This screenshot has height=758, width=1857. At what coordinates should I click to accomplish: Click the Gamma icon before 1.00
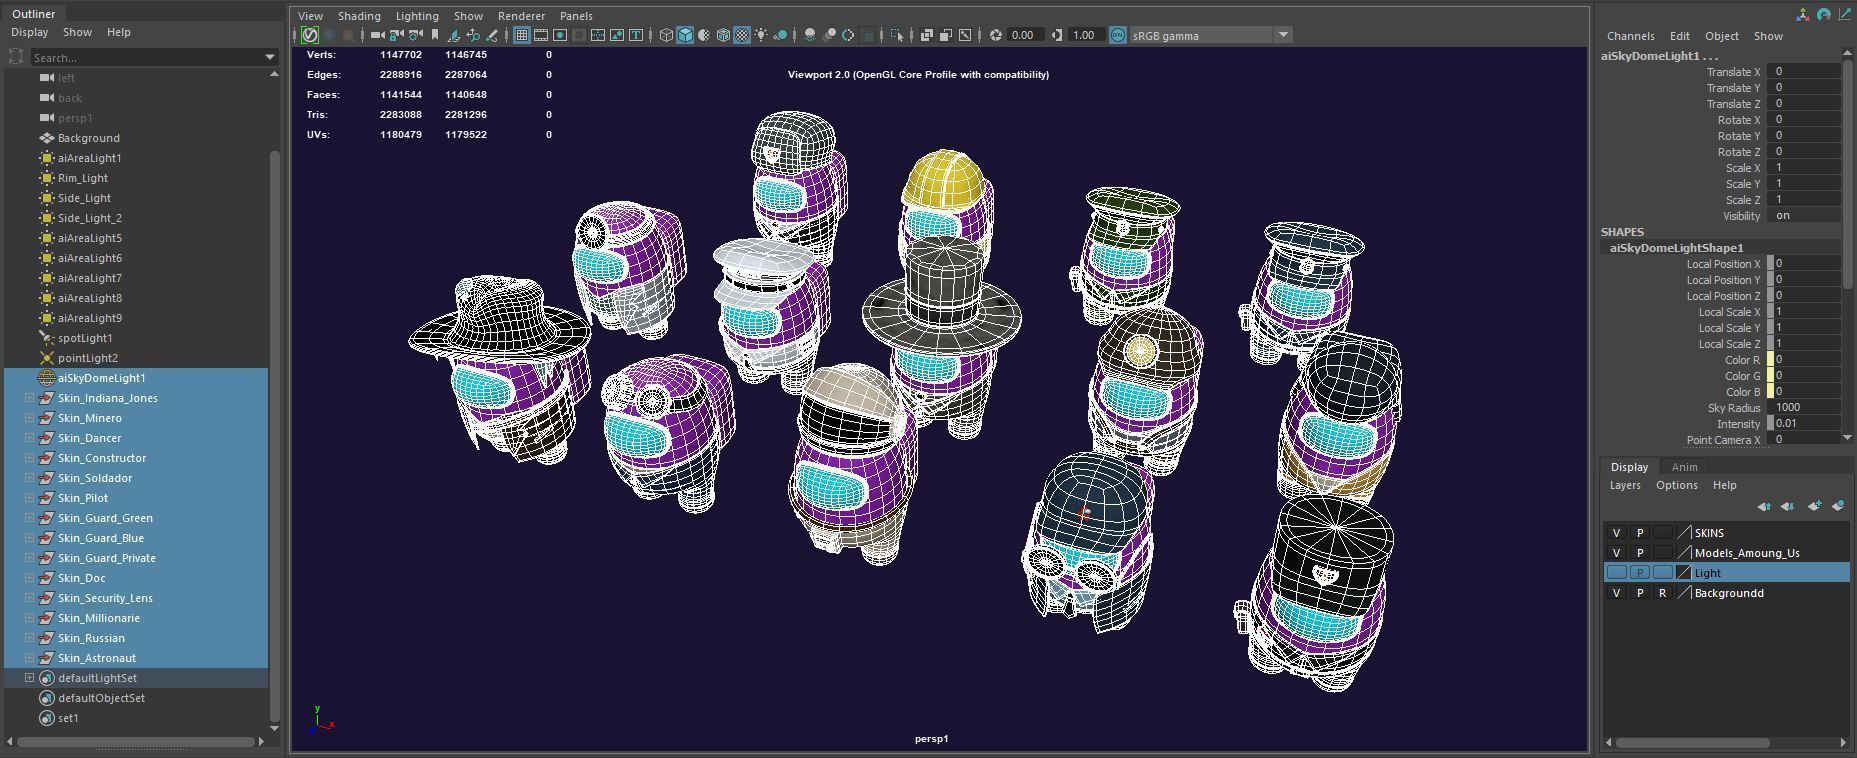pyautogui.click(x=1056, y=35)
